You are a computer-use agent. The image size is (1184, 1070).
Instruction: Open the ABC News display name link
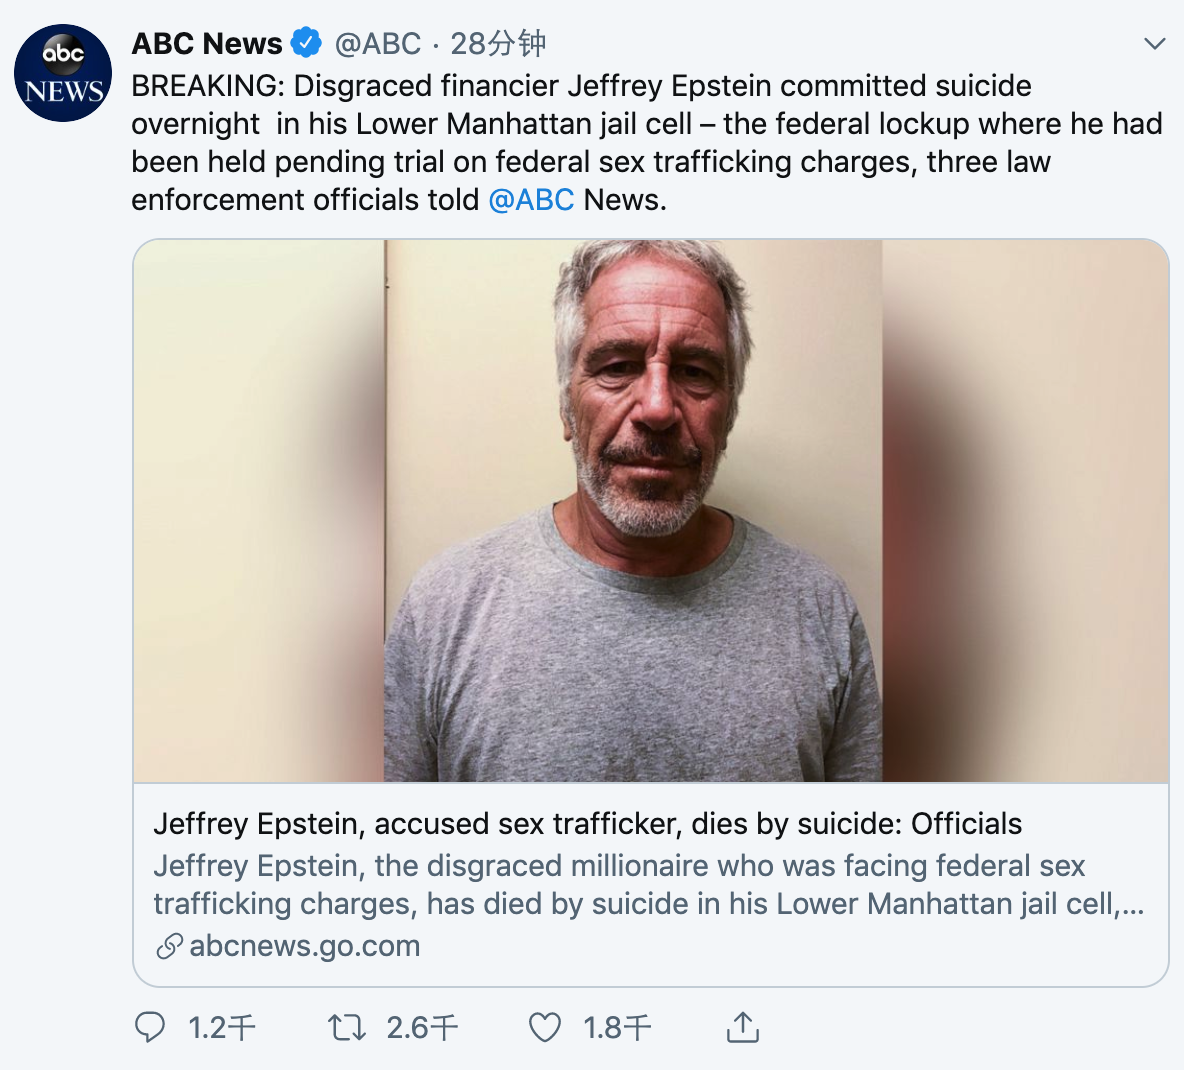pyautogui.click(x=207, y=43)
